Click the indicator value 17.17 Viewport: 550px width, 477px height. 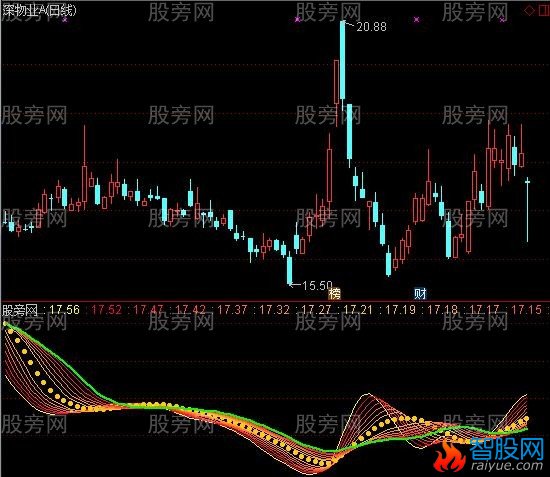coord(484,310)
